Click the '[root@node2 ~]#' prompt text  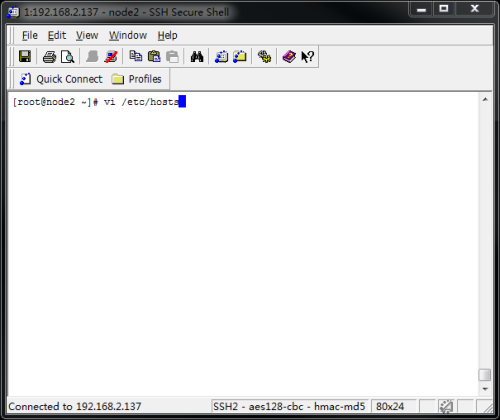pyautogui.click(x=55, y=102)
